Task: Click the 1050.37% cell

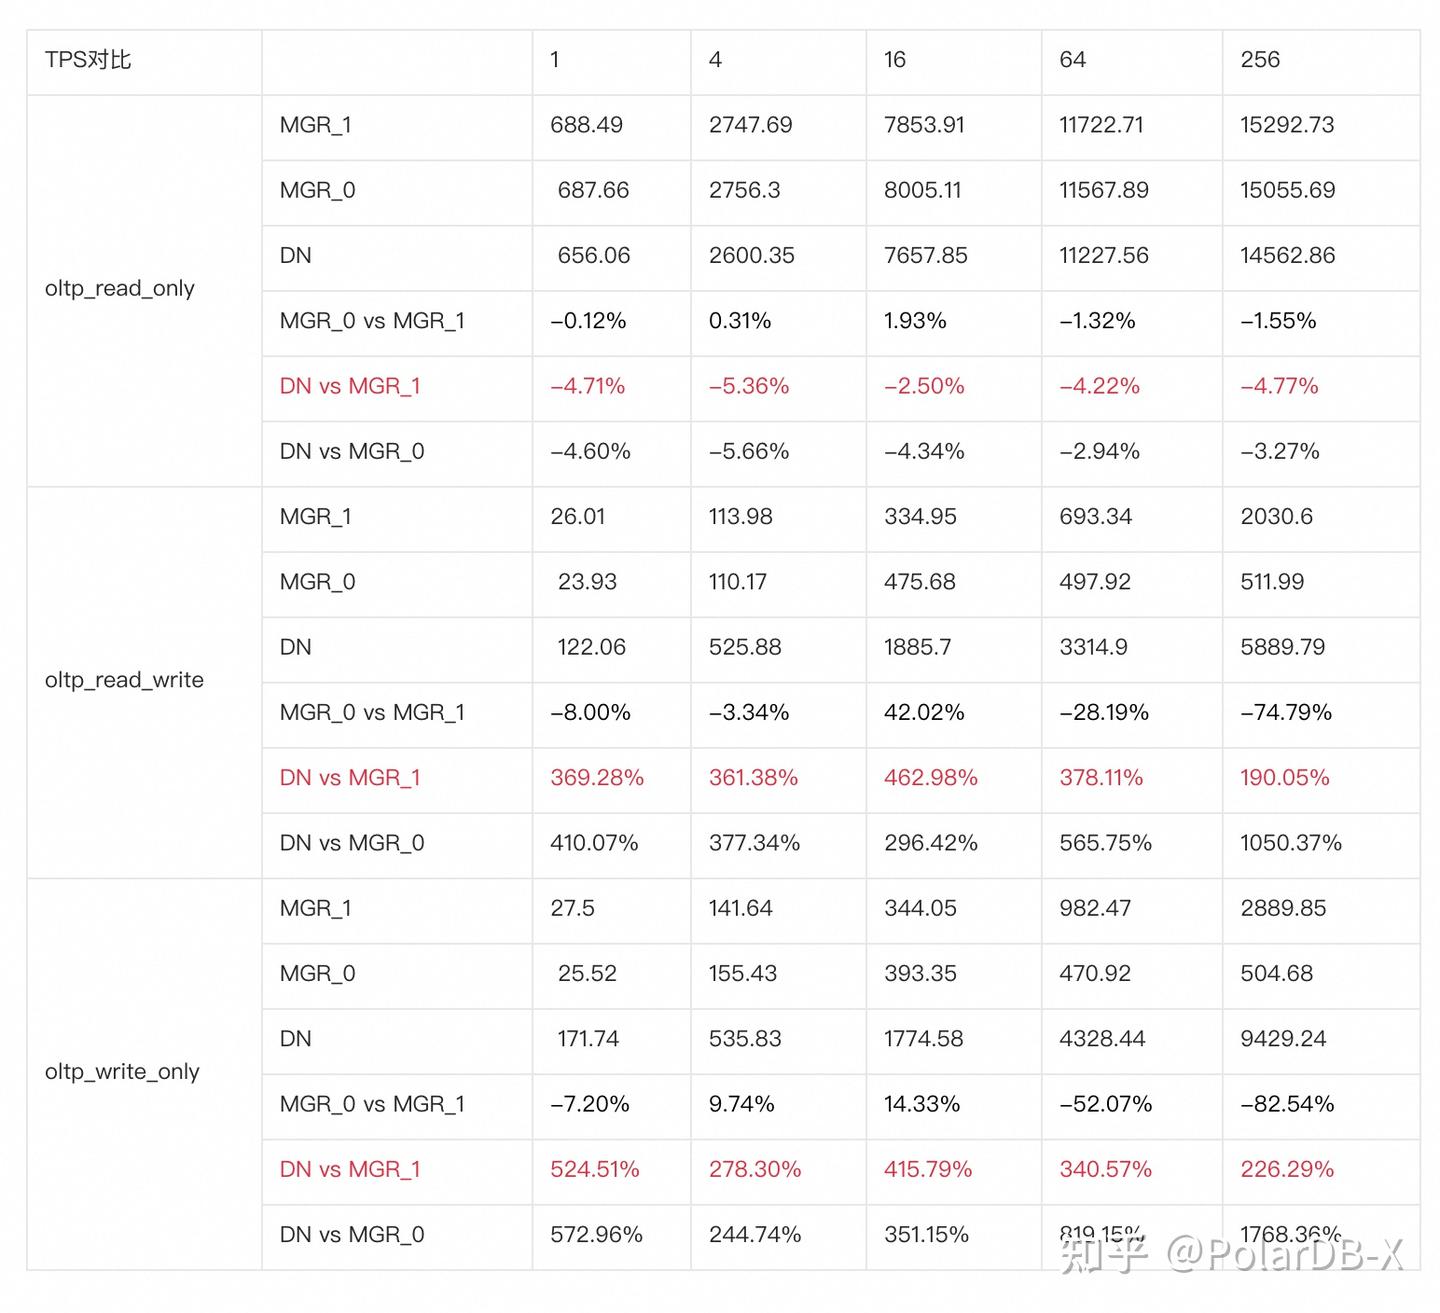Action: pyautogui.click(x=1290, y=843)
